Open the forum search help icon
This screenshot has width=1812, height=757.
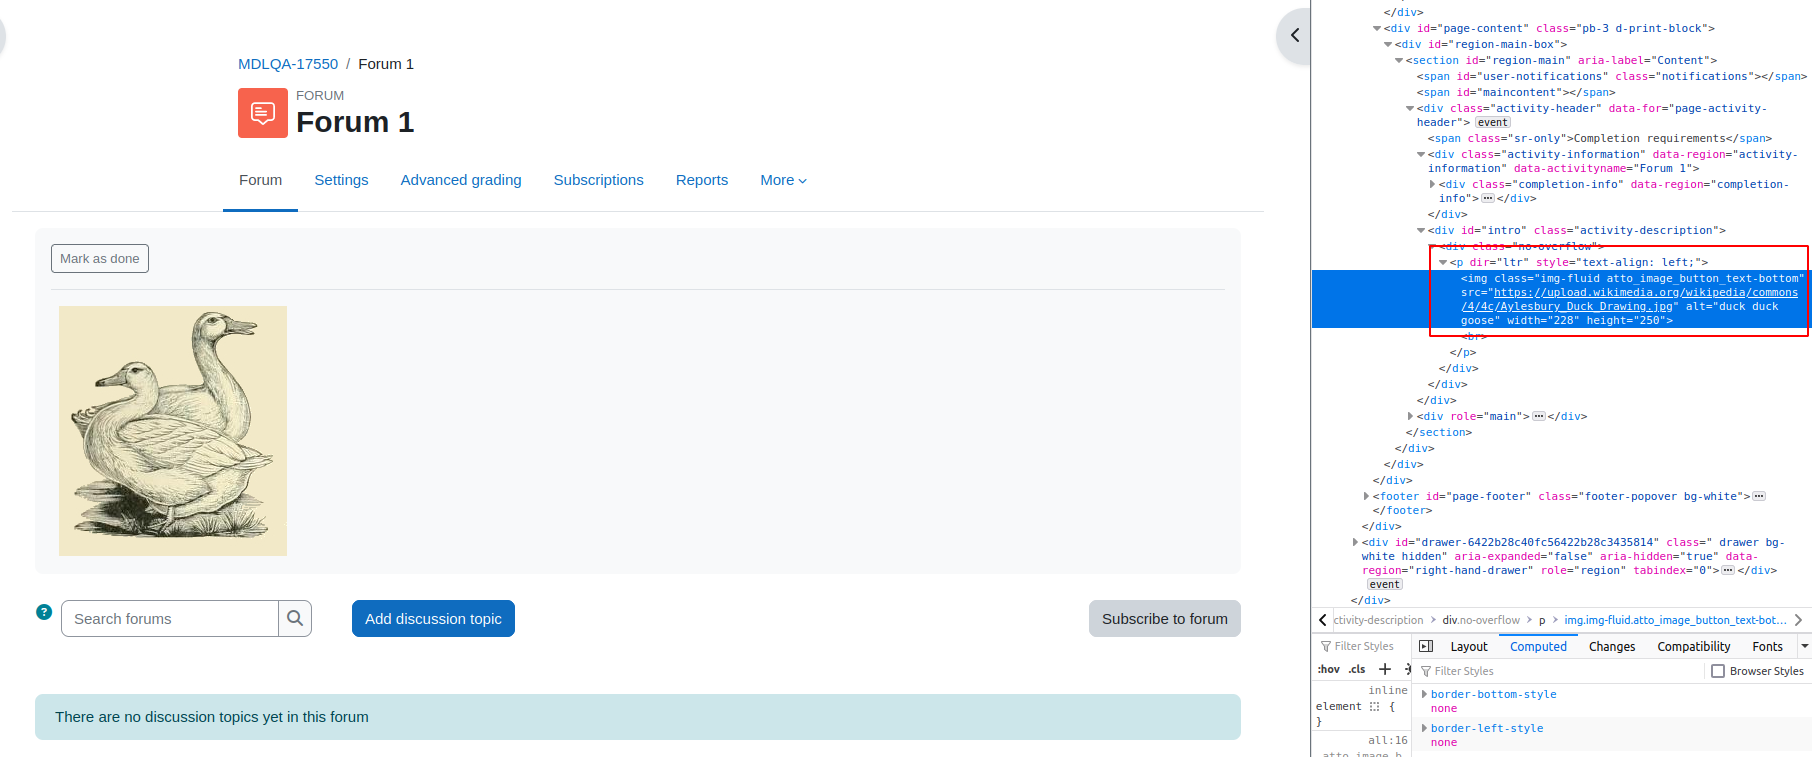44,612
